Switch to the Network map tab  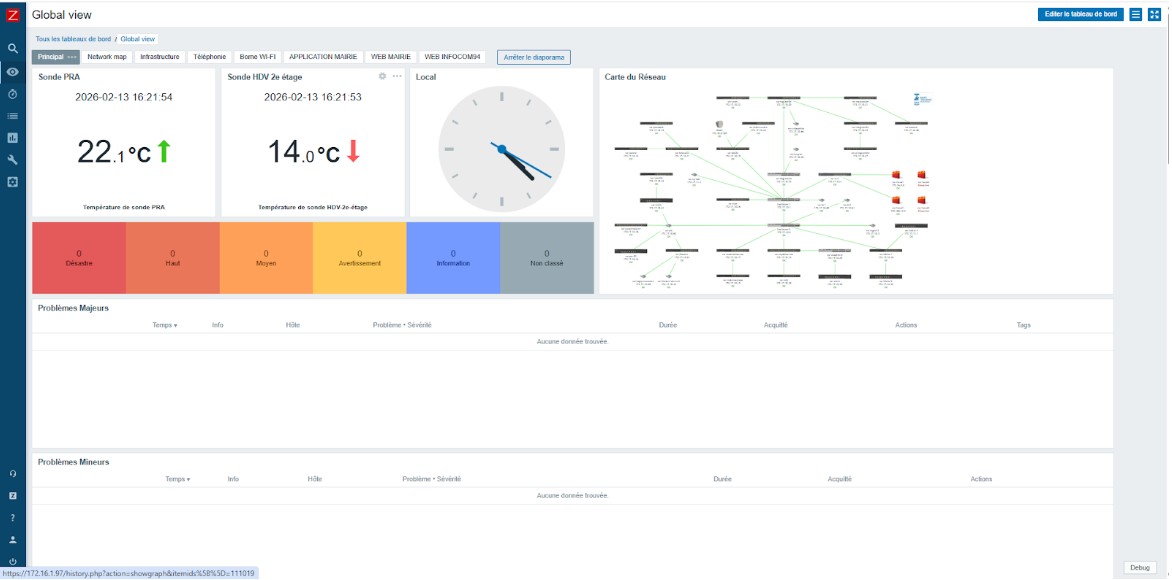pos(107,57)
